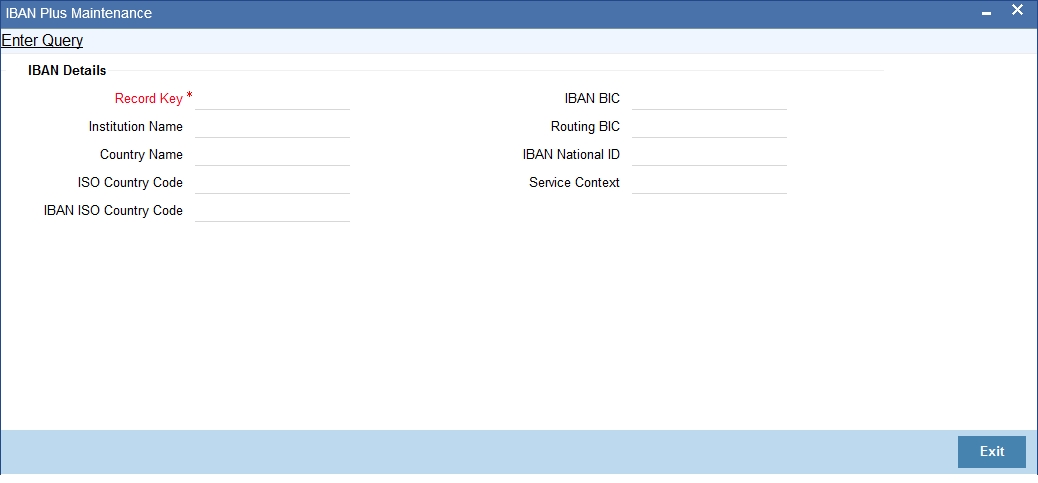Select the Institution Name field
The height and width of the screenshot is (483, 1038).
[x=272, y=126]
